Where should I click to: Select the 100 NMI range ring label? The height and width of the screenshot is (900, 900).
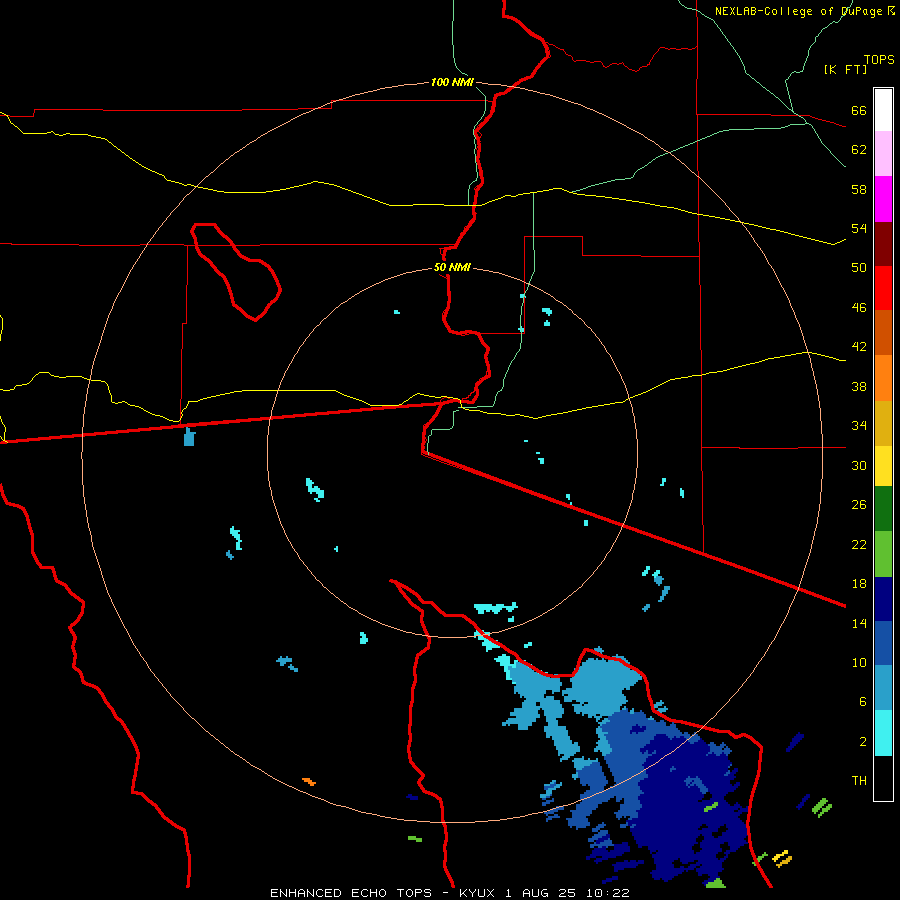(452, 82)
